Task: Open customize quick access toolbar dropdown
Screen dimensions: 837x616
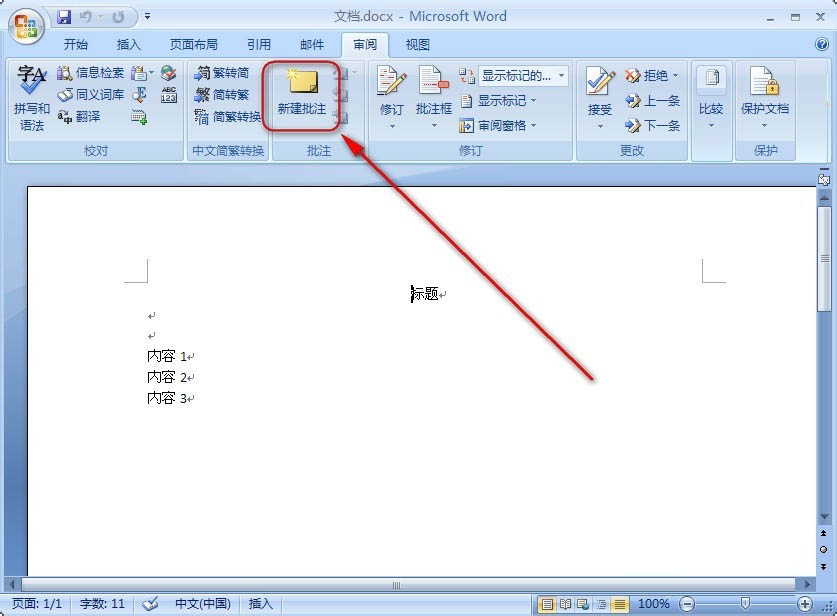Action: 147,17
